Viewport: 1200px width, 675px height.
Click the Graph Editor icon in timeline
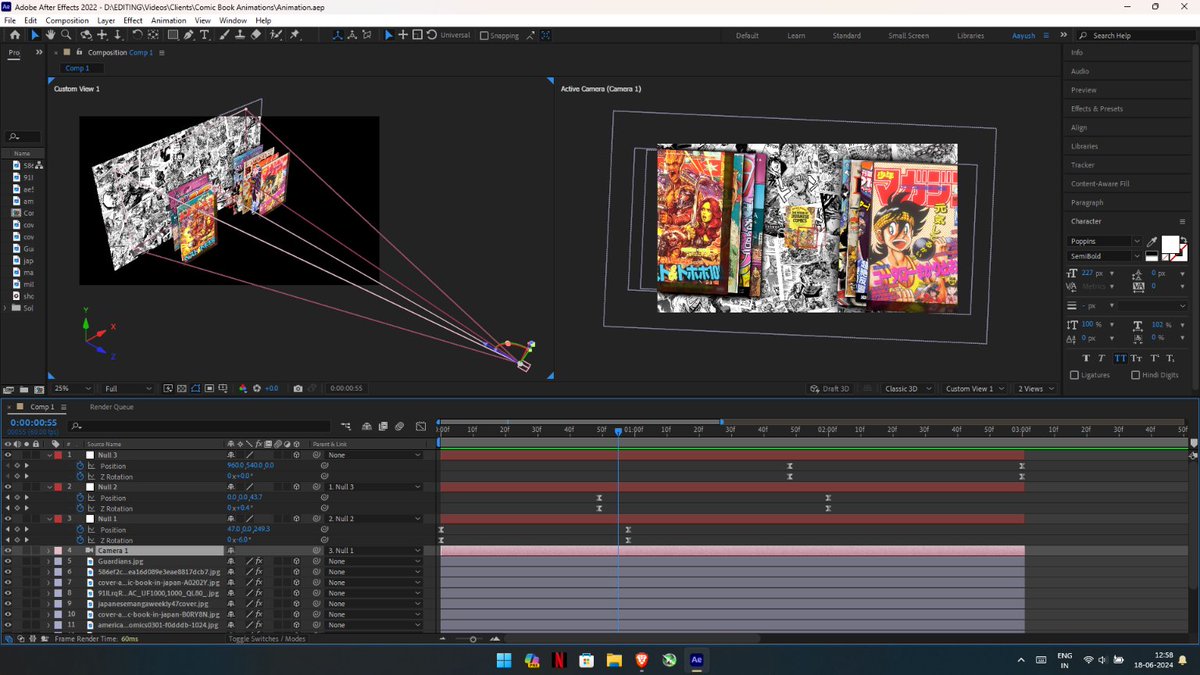[x=420, y=426]
